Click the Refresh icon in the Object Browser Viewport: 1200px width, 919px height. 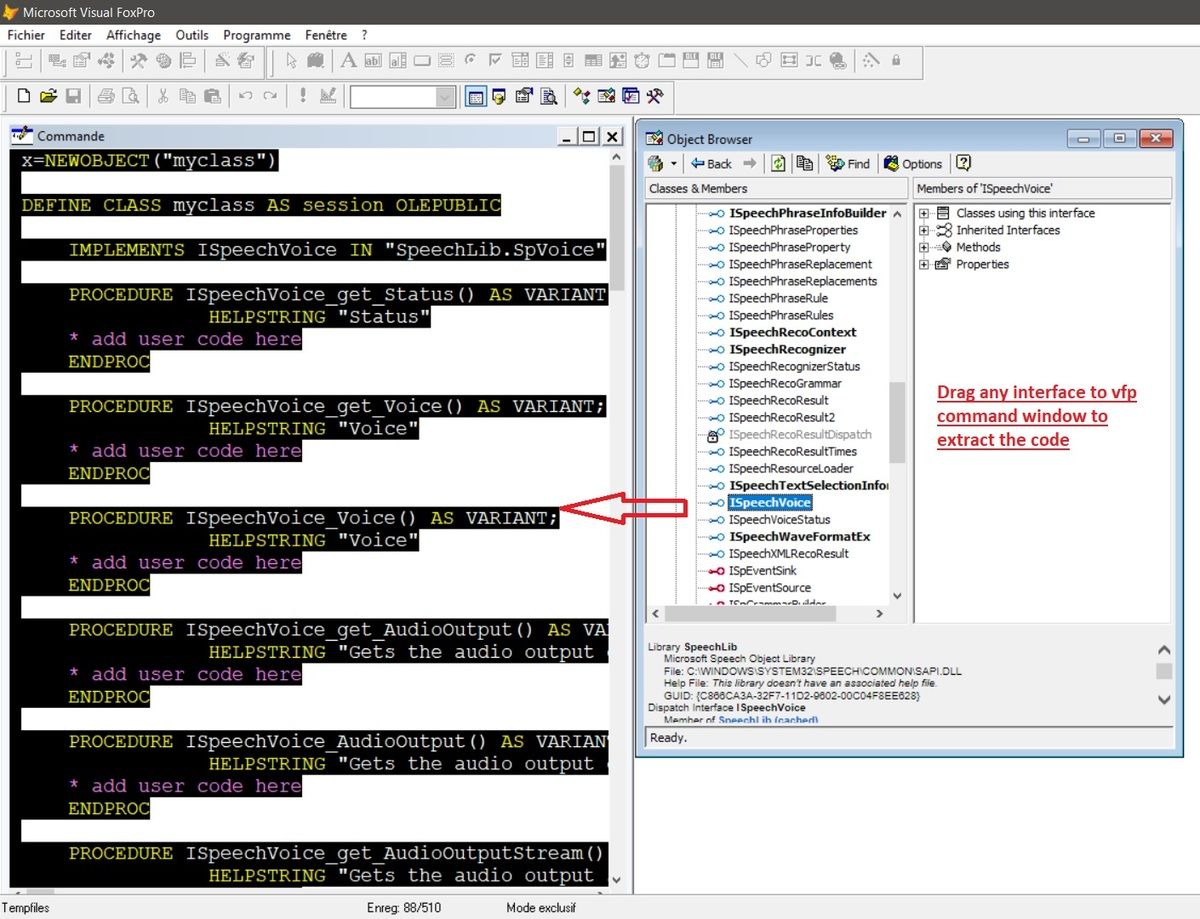pyautogui.click(x=778, y=162)
